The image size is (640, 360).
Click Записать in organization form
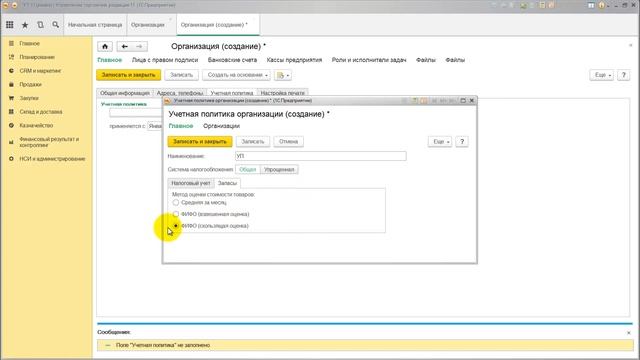[181, 75]
